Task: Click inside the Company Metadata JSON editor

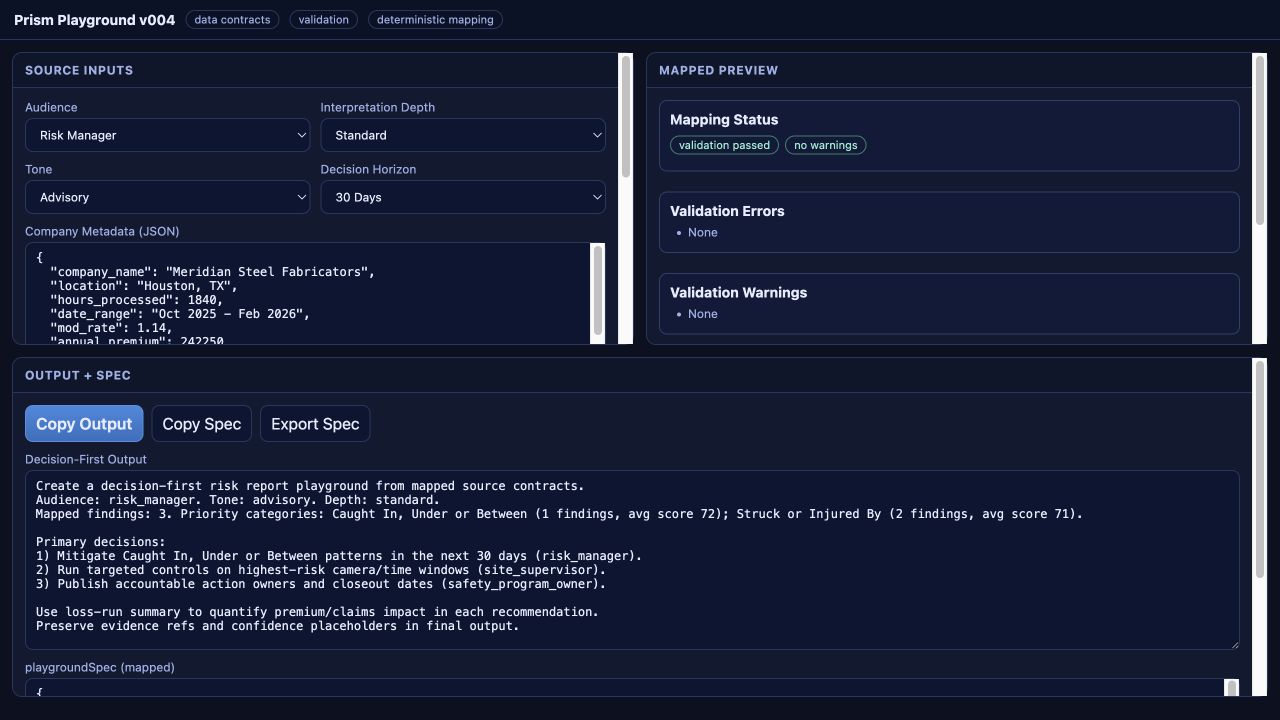Action: coord(309,293)
